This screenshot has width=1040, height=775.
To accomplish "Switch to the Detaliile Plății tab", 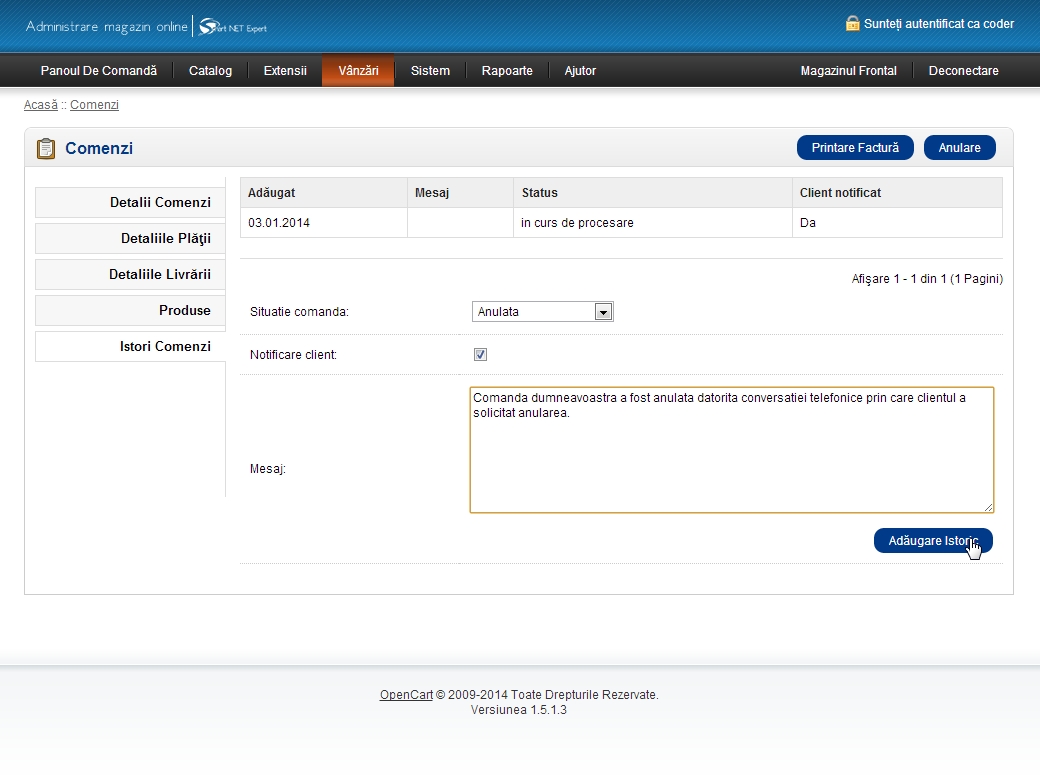I will pyautogui.click(x=130, y=239).
